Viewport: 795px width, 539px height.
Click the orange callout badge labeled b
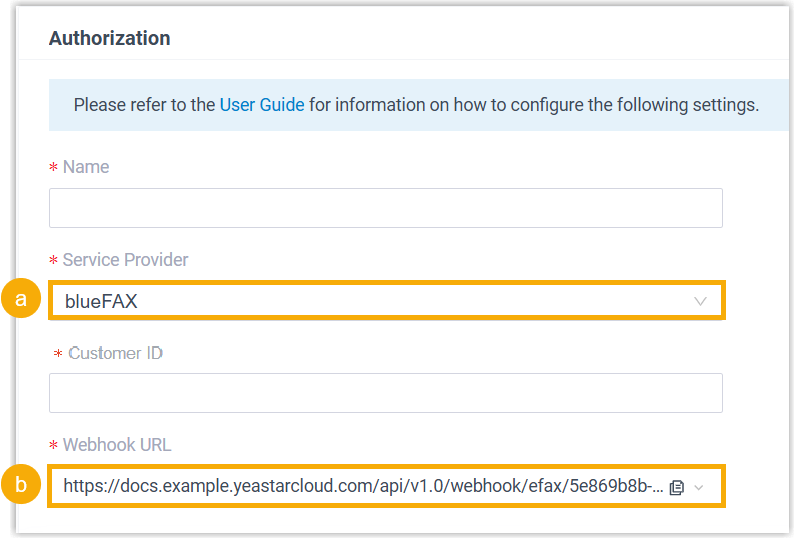21,486
